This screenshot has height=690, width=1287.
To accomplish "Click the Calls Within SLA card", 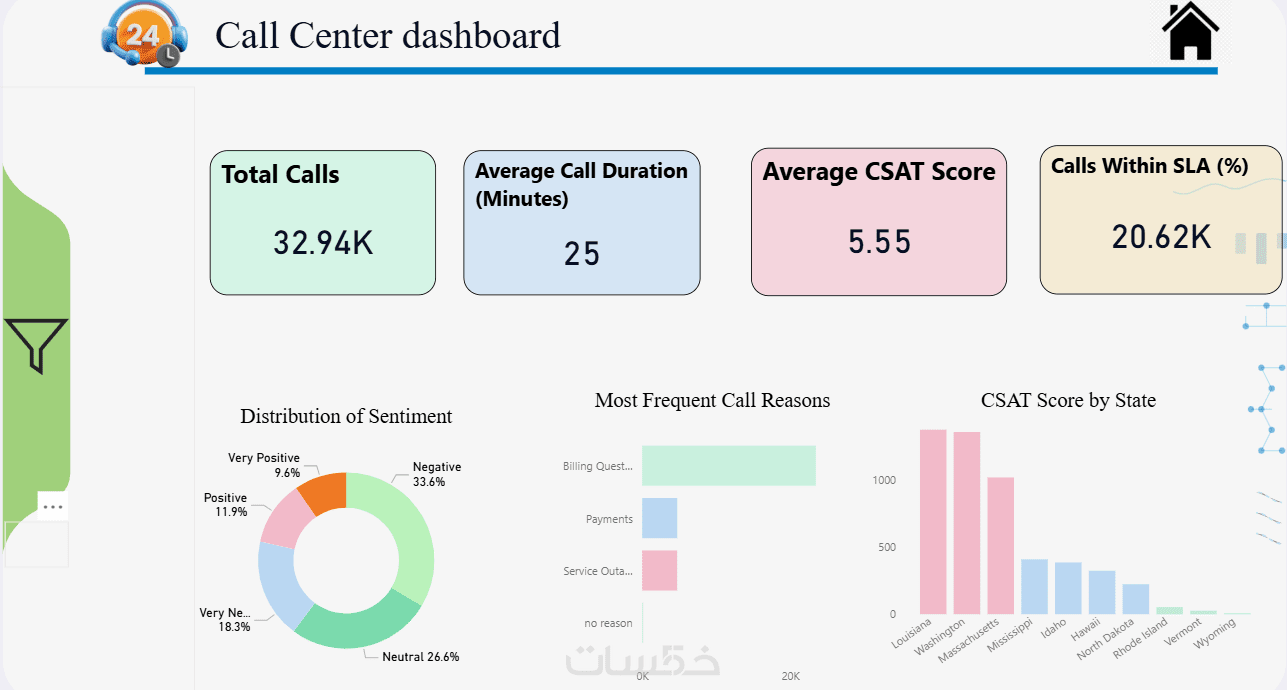I will [x=1160, y=220].
